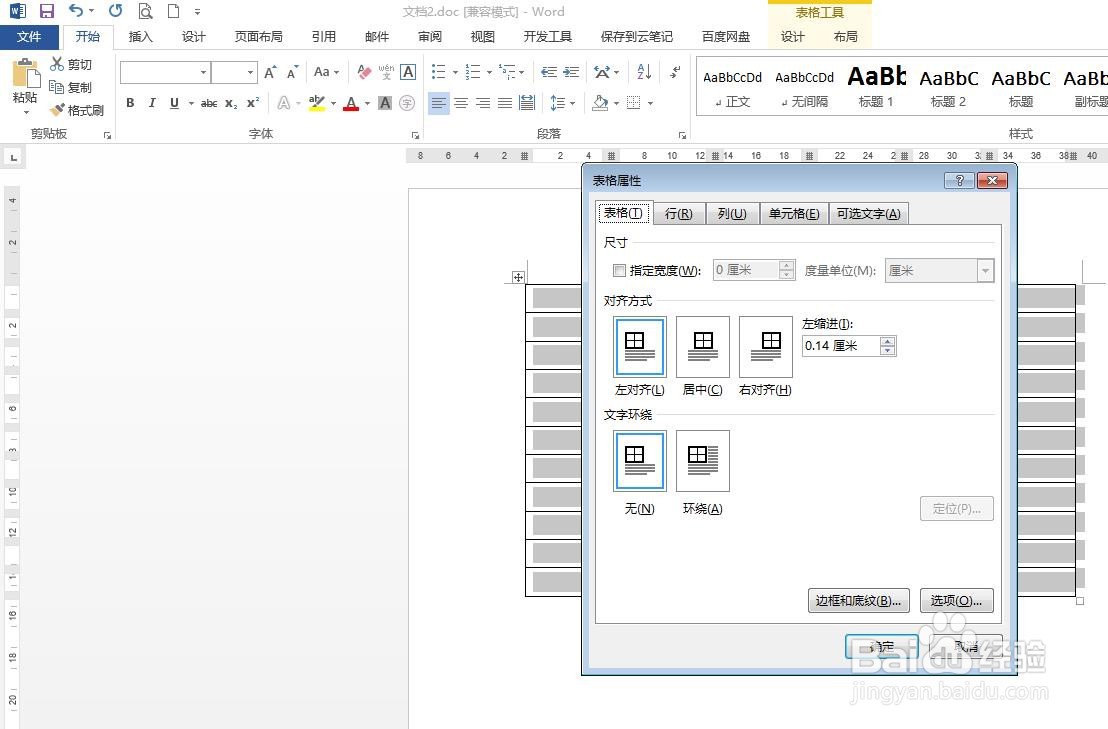The image size is (1108, 729).
Task: Open Change Case (Aa) dropdown
Action: point(326,72)
